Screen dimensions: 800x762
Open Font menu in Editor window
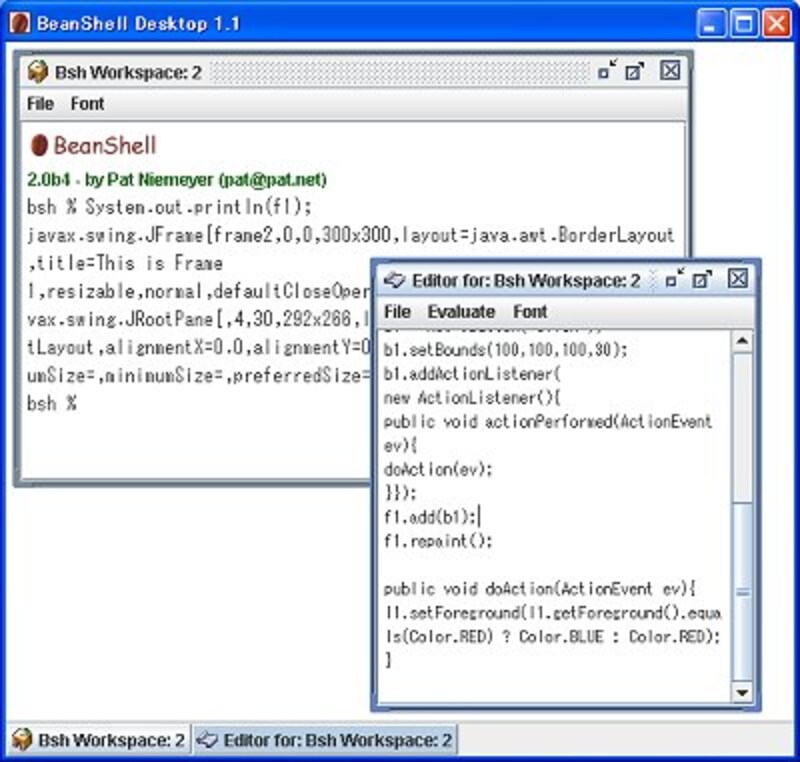click(530, 311)
